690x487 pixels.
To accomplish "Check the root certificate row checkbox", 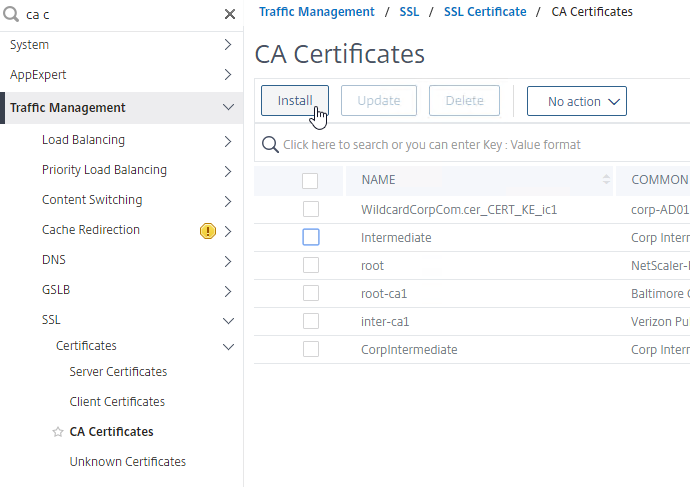I will [x=311, y=265].
